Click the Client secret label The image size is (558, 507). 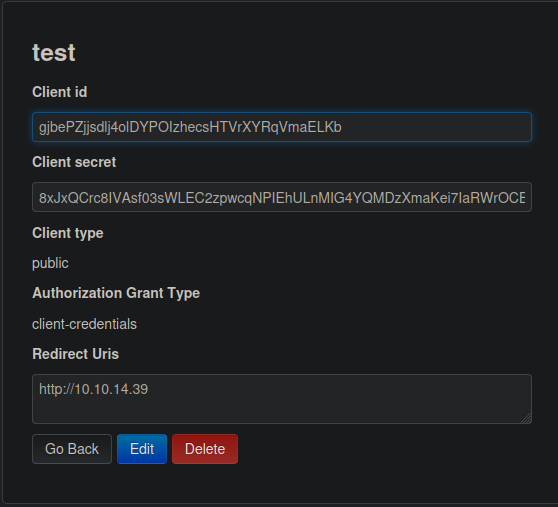pos(74,162)
